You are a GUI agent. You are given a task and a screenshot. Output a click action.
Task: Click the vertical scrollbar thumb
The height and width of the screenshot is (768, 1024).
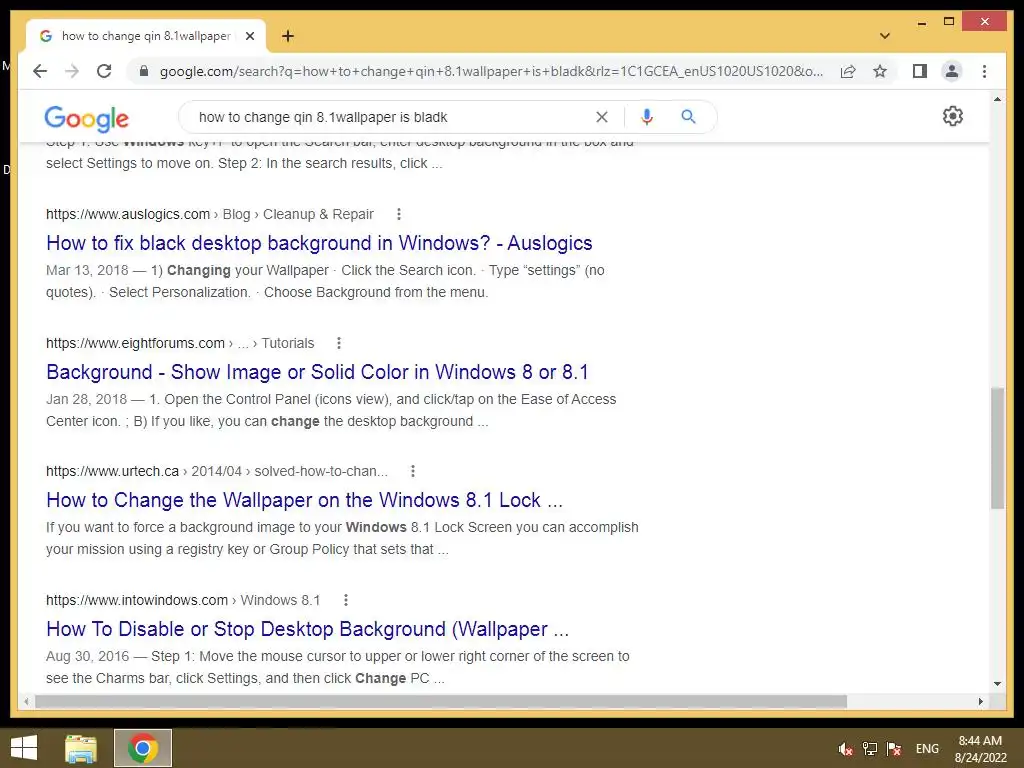tap(997, 447)
